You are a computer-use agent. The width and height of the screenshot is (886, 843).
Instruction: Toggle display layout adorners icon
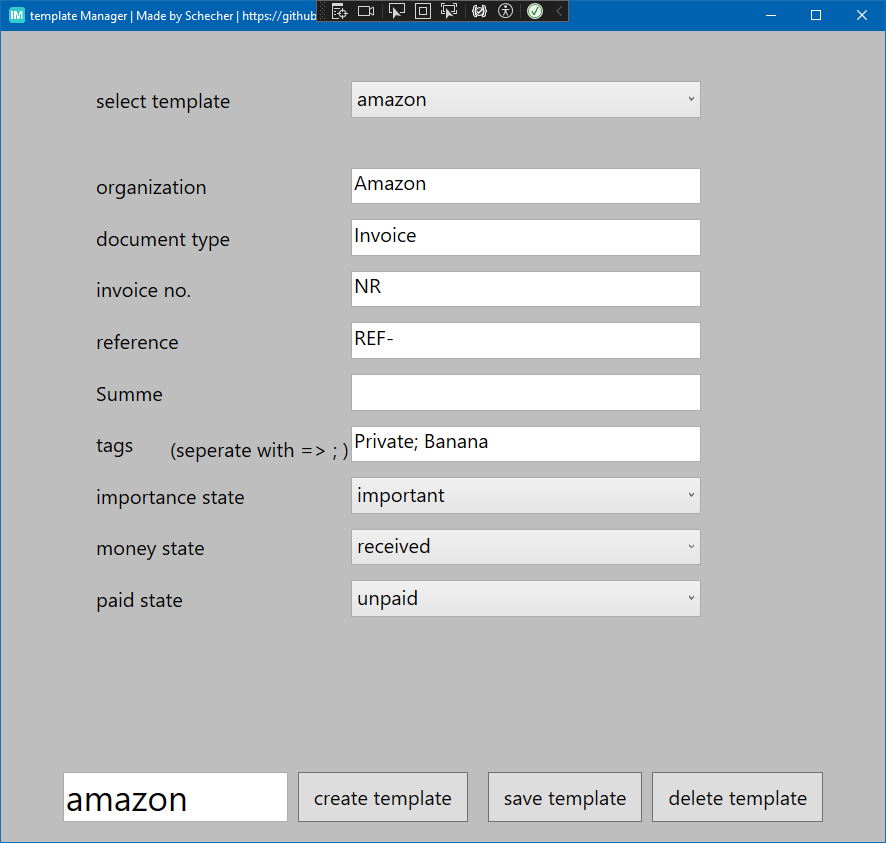[x=423, y=11]
